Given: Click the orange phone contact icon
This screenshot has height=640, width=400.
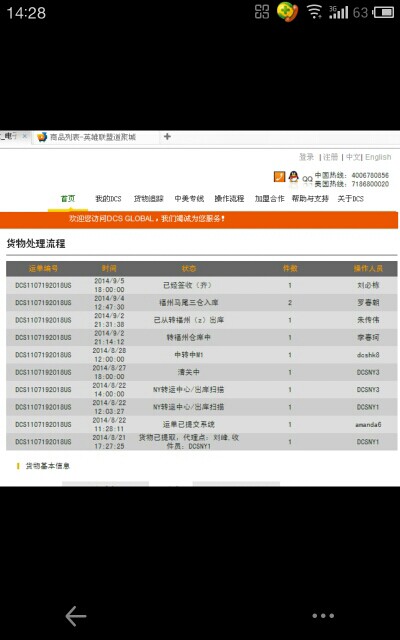Looking at the screenshot, I should (x=279, y=177).
